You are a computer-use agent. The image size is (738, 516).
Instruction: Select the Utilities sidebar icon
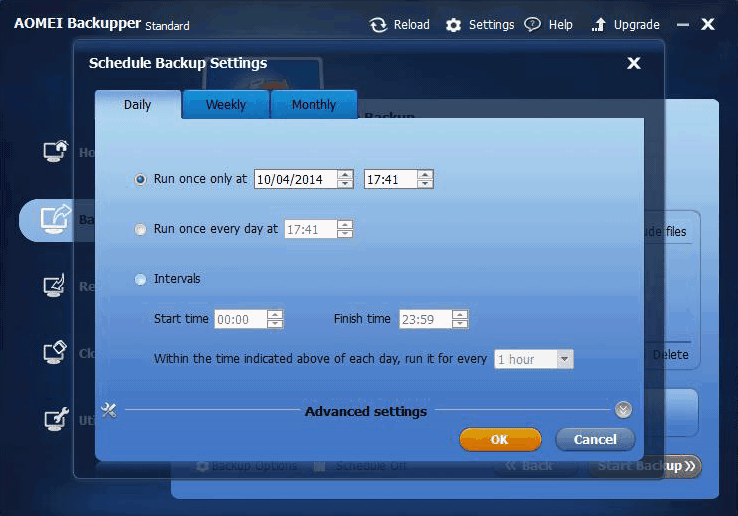click(x=56, y=419)
